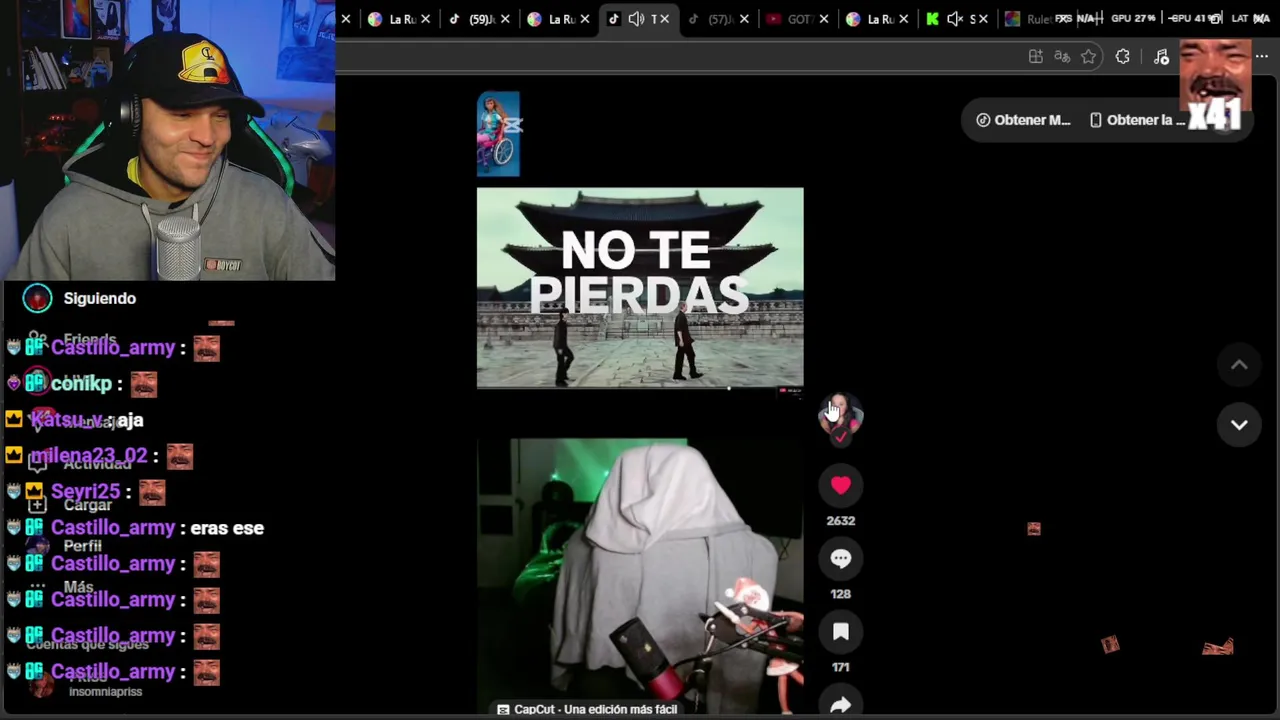Viewport: 1280px width, 720px height.
Task: Click the Obtener la app button
Action: [x=1138, y=120]
